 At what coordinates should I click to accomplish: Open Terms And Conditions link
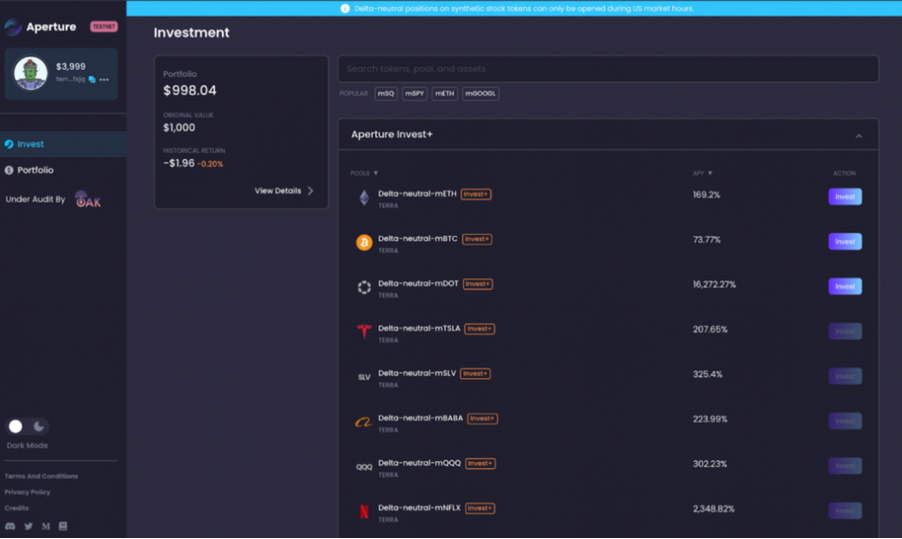pos(41,476)
